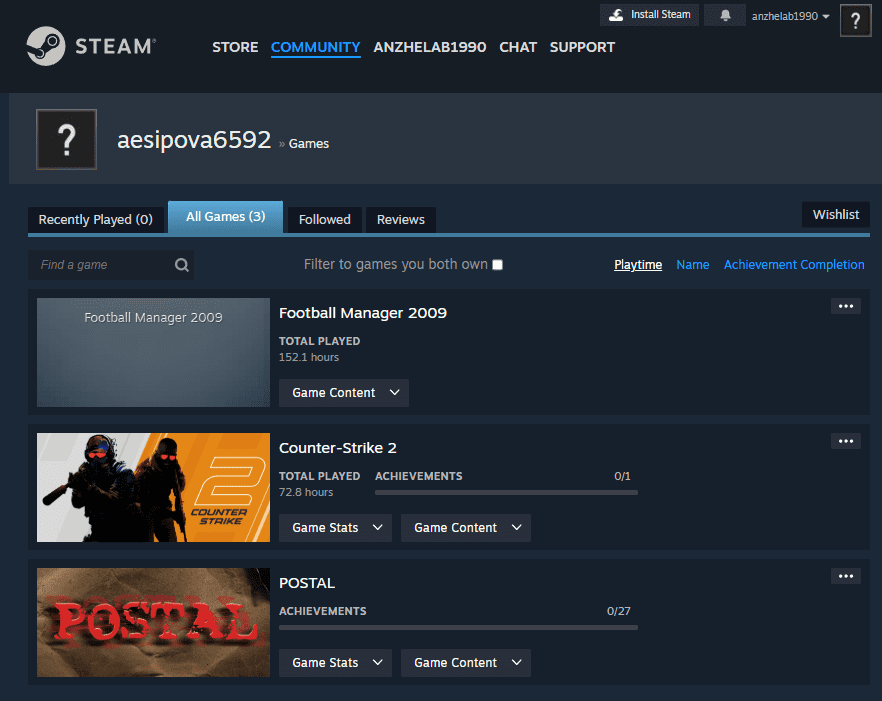
Task: Open the Wishlist
Action: click(835, 214)
